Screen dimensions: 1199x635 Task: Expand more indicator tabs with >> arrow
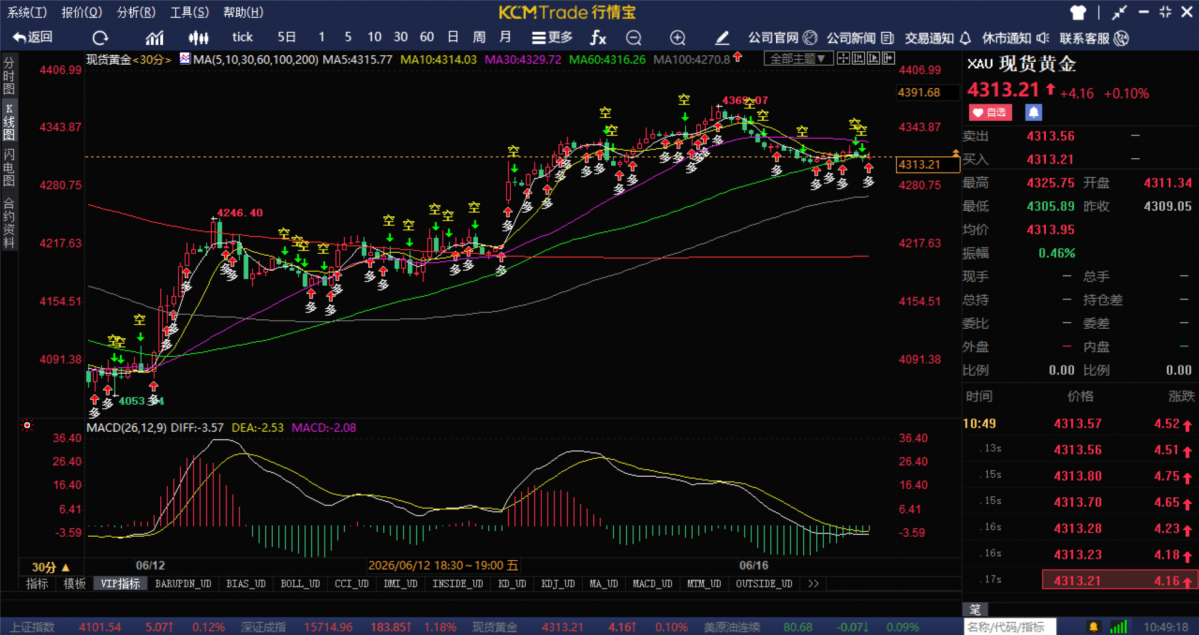[x=812, y=584]
